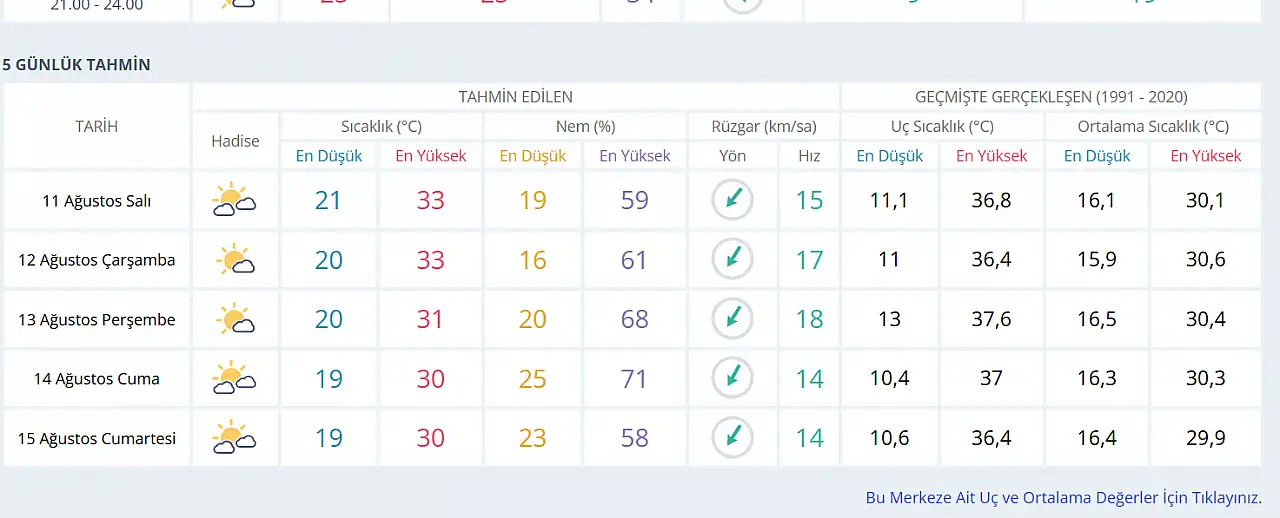Click the Nem (%) column header
This screenshot has height=518, width=1280.
pos(585,126)
